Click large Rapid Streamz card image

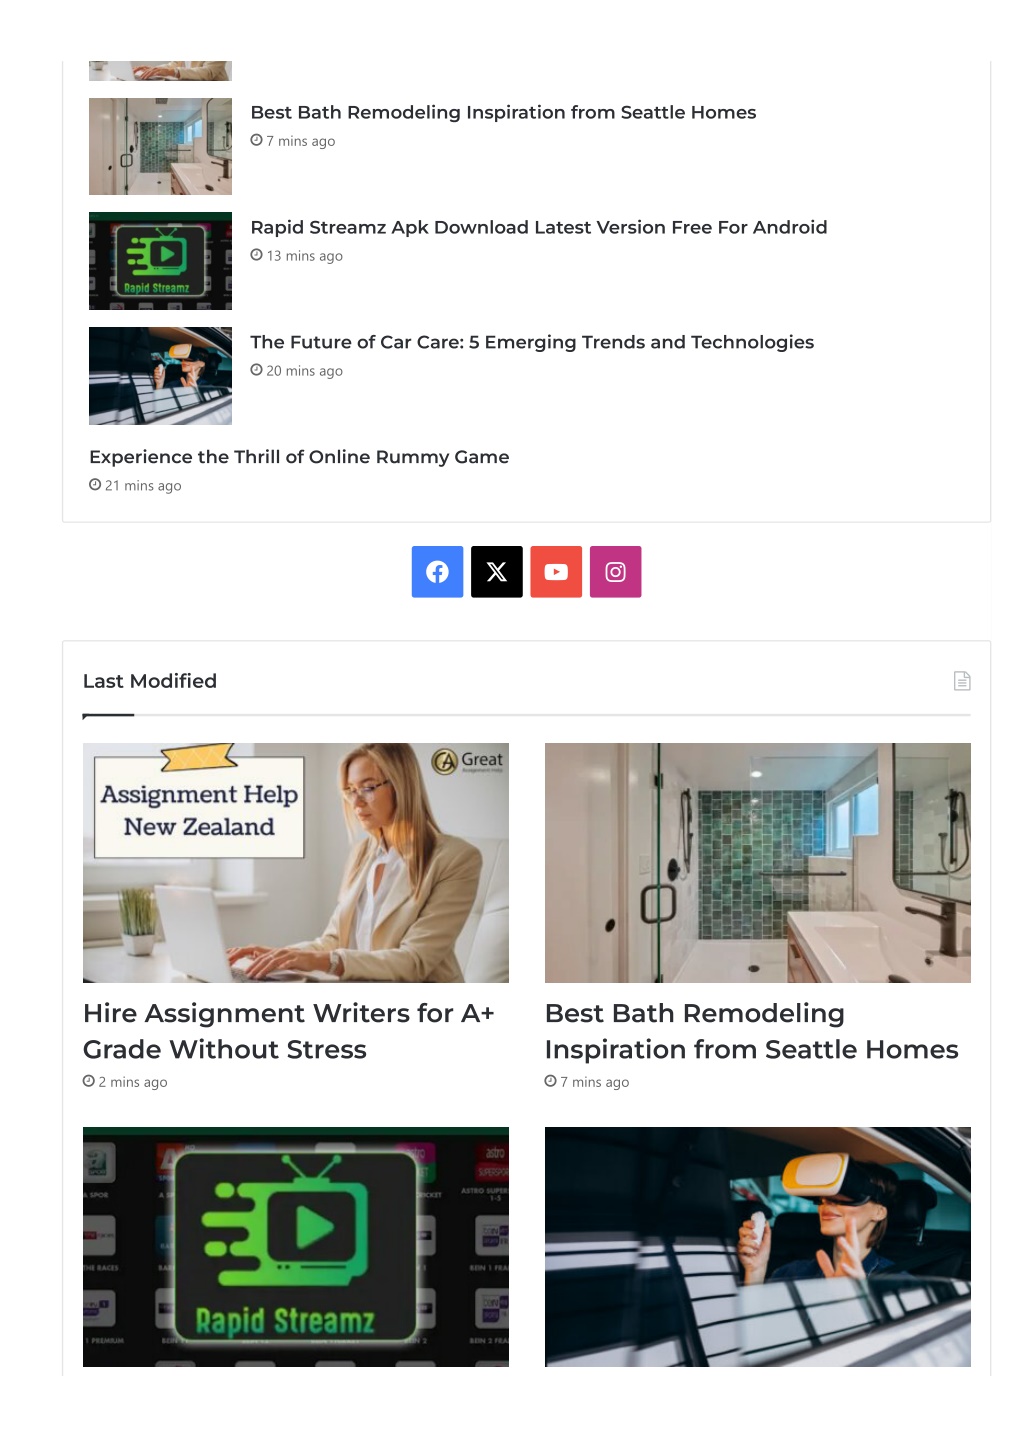tap(296, 1247)
